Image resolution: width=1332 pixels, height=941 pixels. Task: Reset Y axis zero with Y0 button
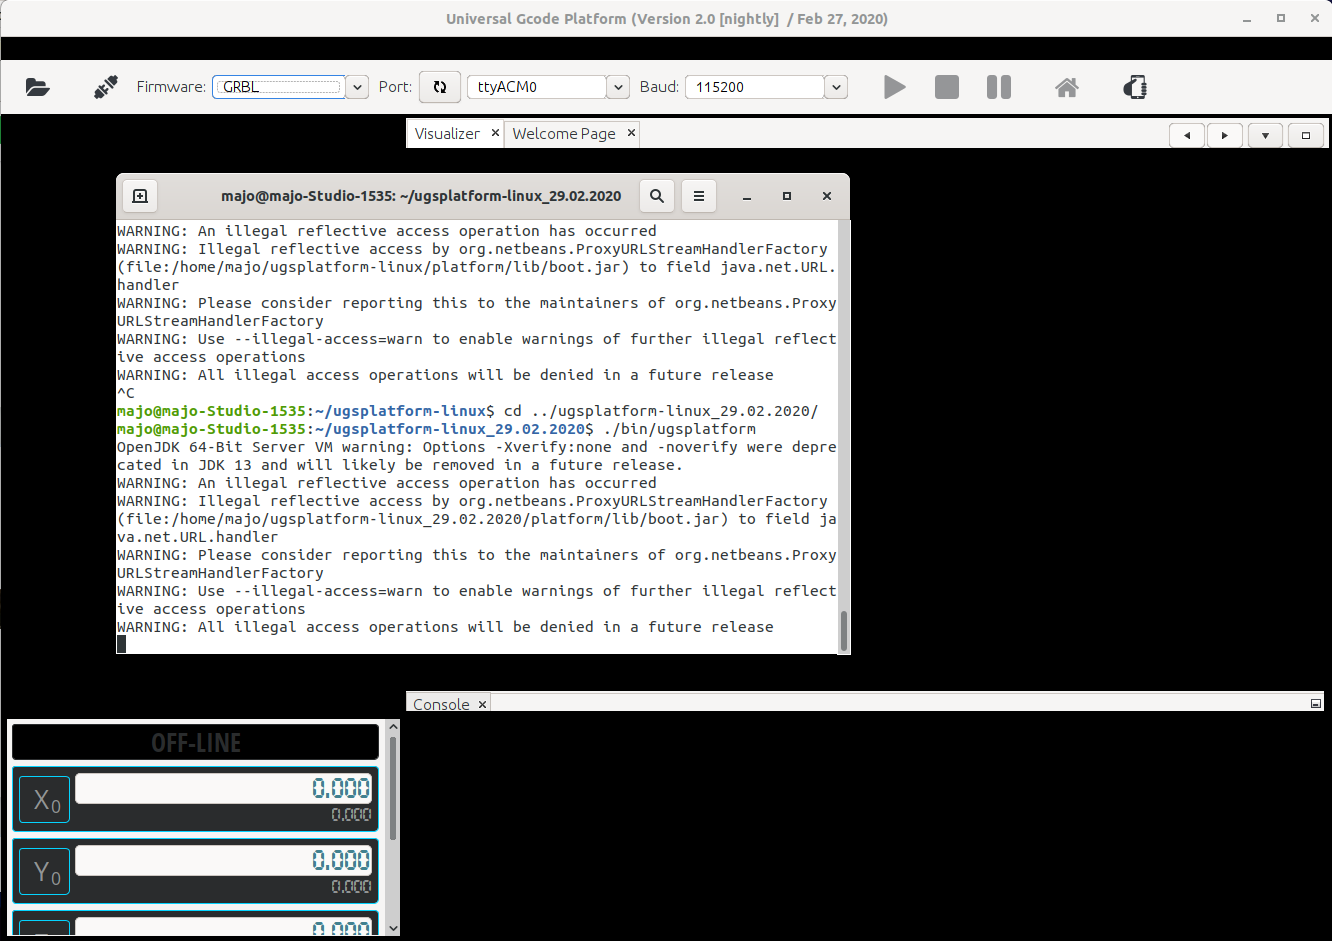coord(45,872)
